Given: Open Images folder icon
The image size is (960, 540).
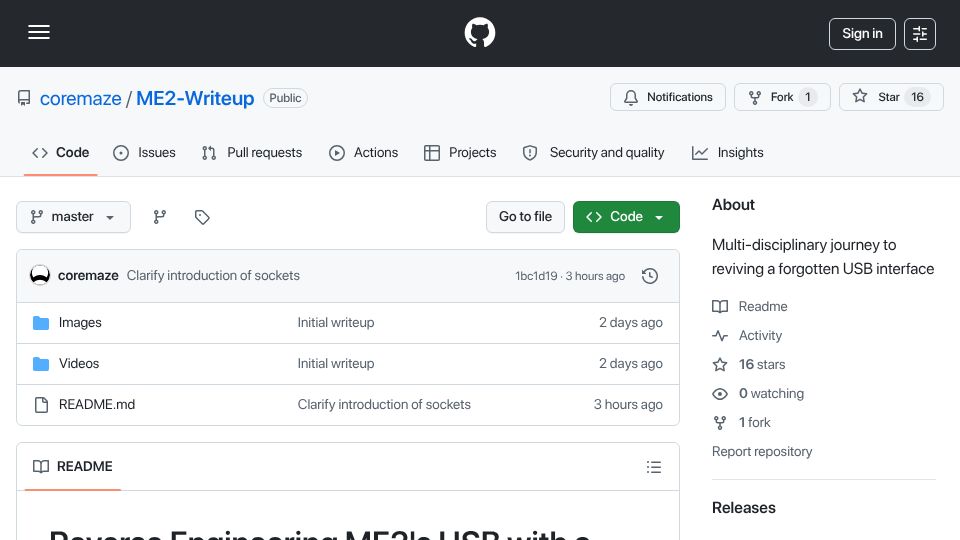Looking at the screenshot, I should [41, 323].
